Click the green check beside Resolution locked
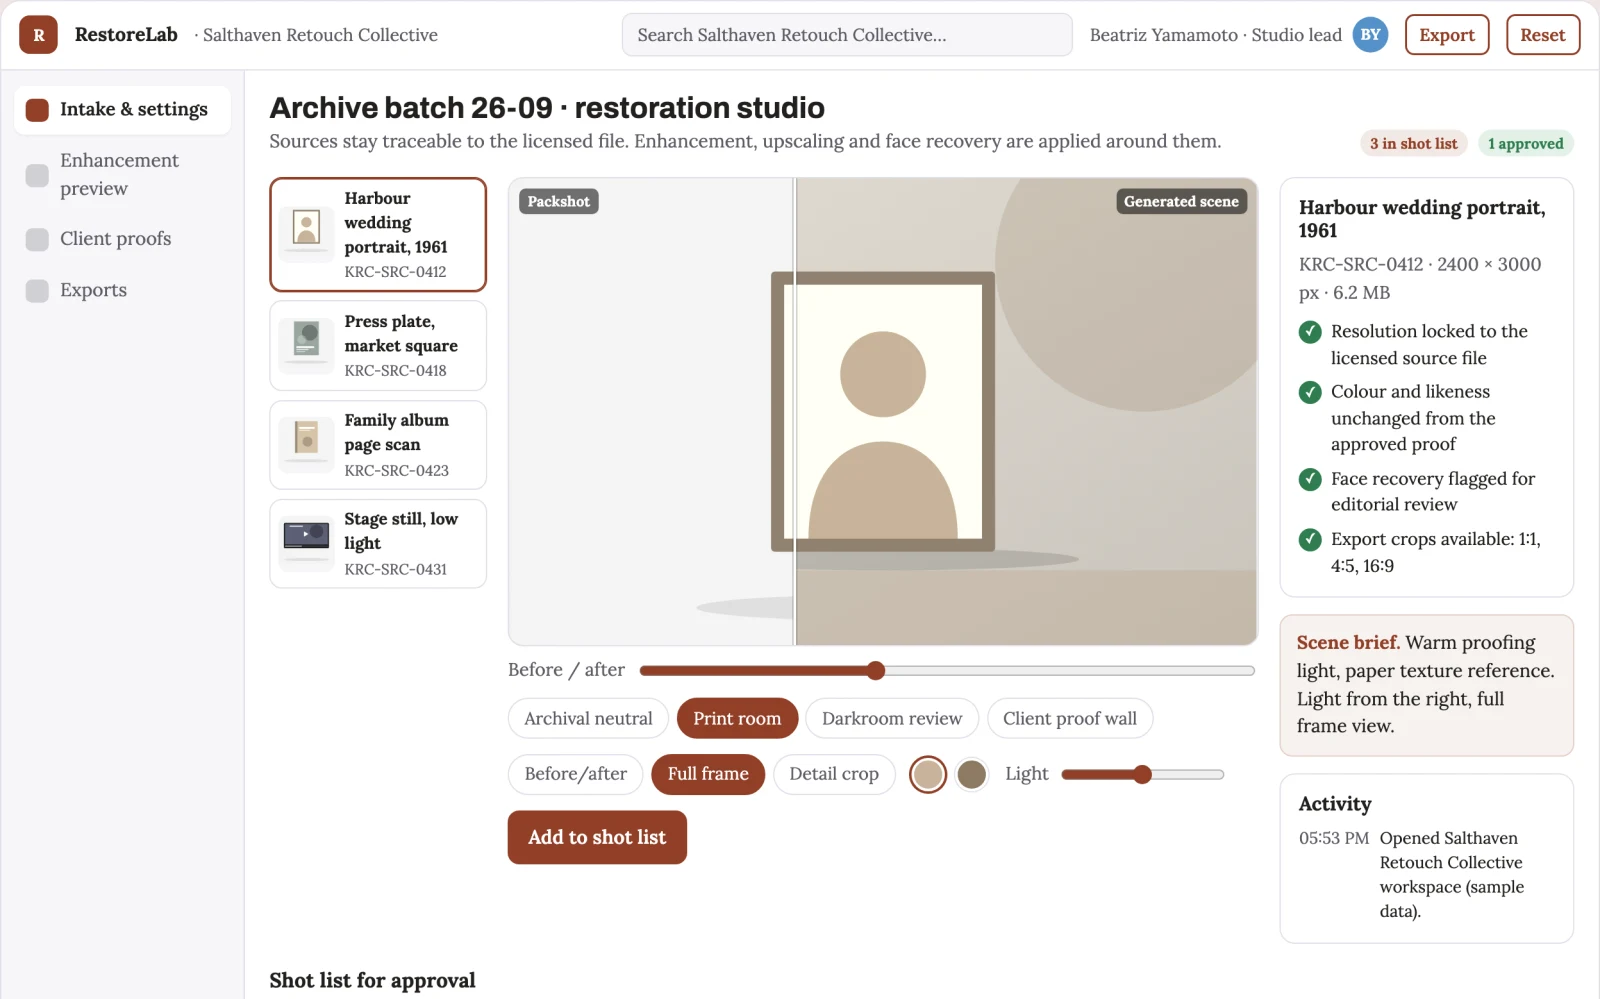Viewport: 1600px width, 999px height. coord(1310,332)
